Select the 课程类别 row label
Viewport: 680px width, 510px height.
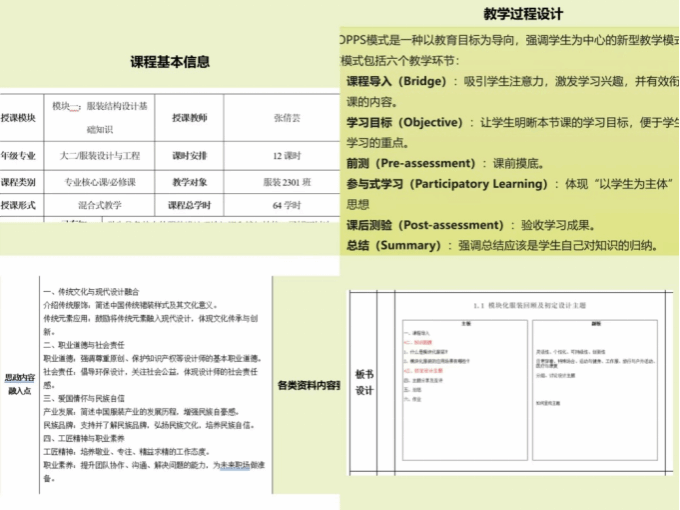coord(18,182)
